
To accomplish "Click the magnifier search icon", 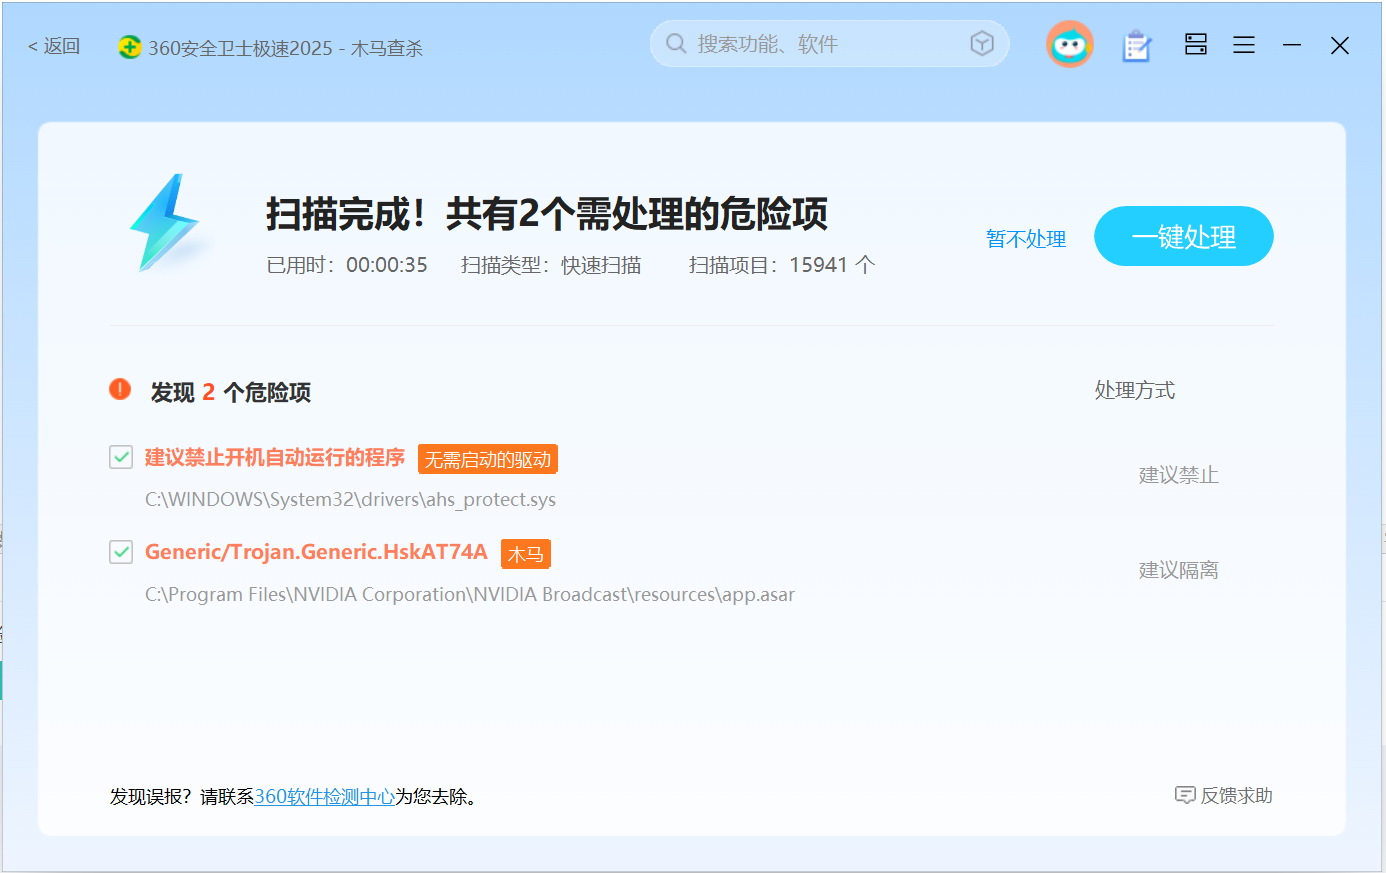I will pyautogui.click(x=676, y=44).
